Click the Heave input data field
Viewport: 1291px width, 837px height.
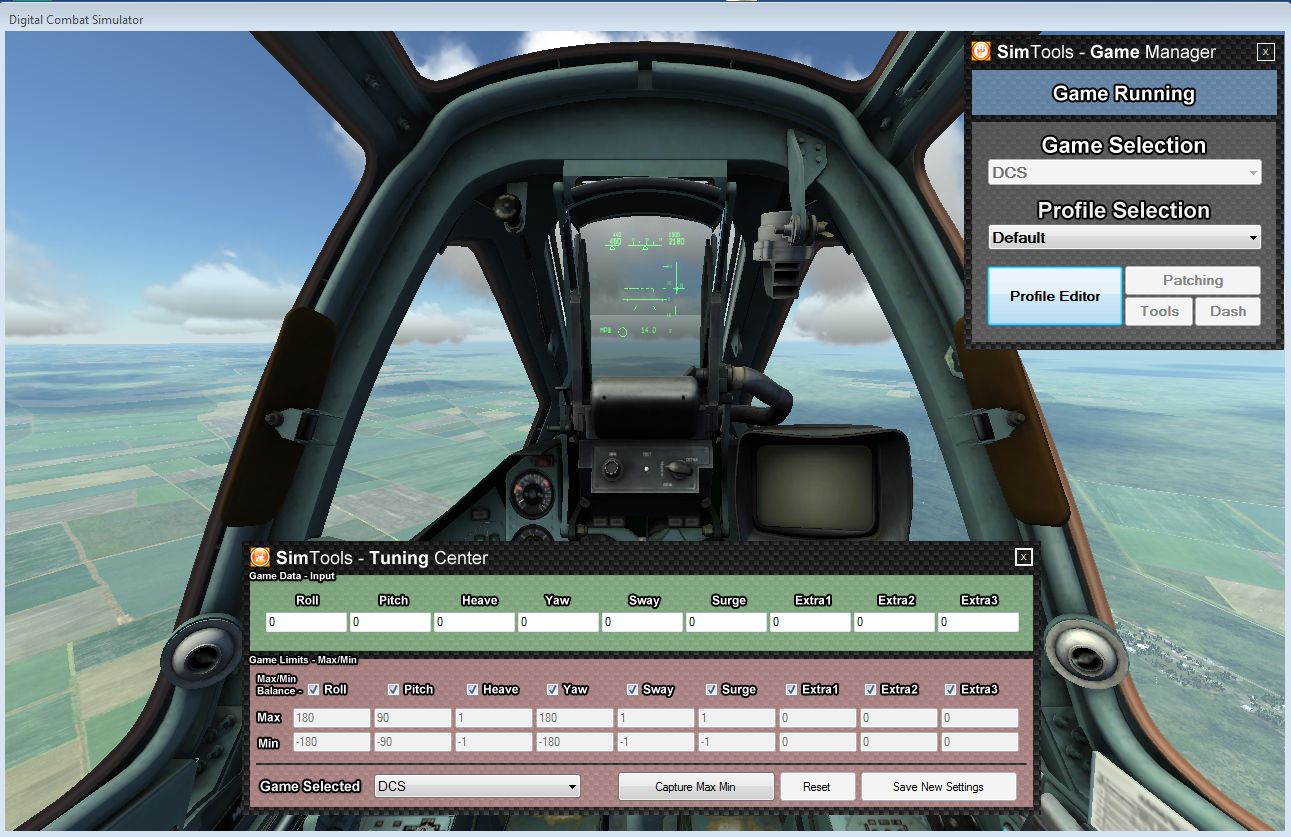pyautogui.click(x=474, y=622)
